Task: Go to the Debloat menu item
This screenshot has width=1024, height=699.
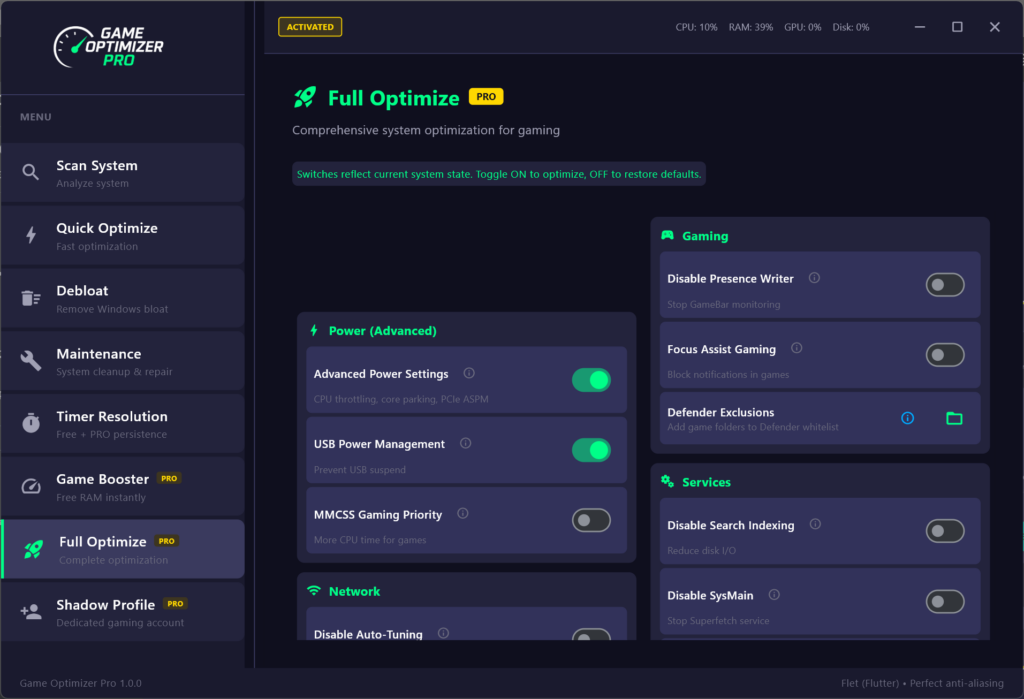Action: pyautogui.click(x=123, y=298)
